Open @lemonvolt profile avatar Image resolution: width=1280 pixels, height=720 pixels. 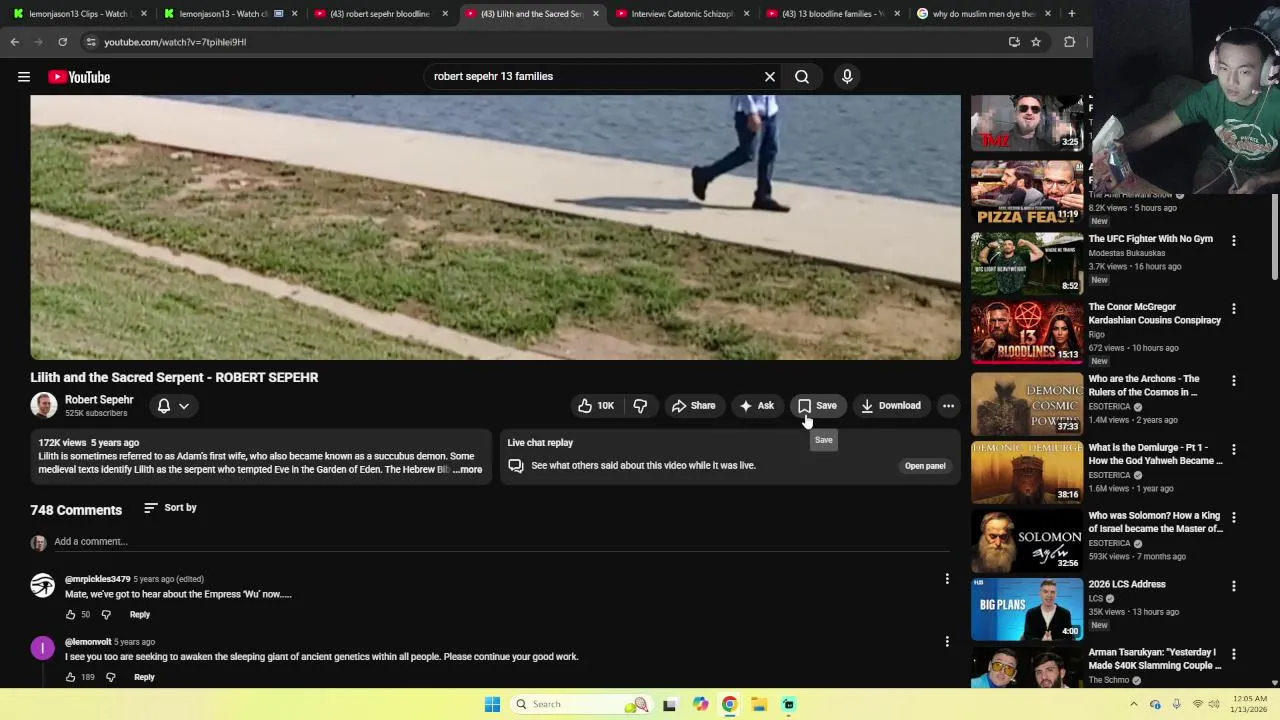(x=43, y=648)
